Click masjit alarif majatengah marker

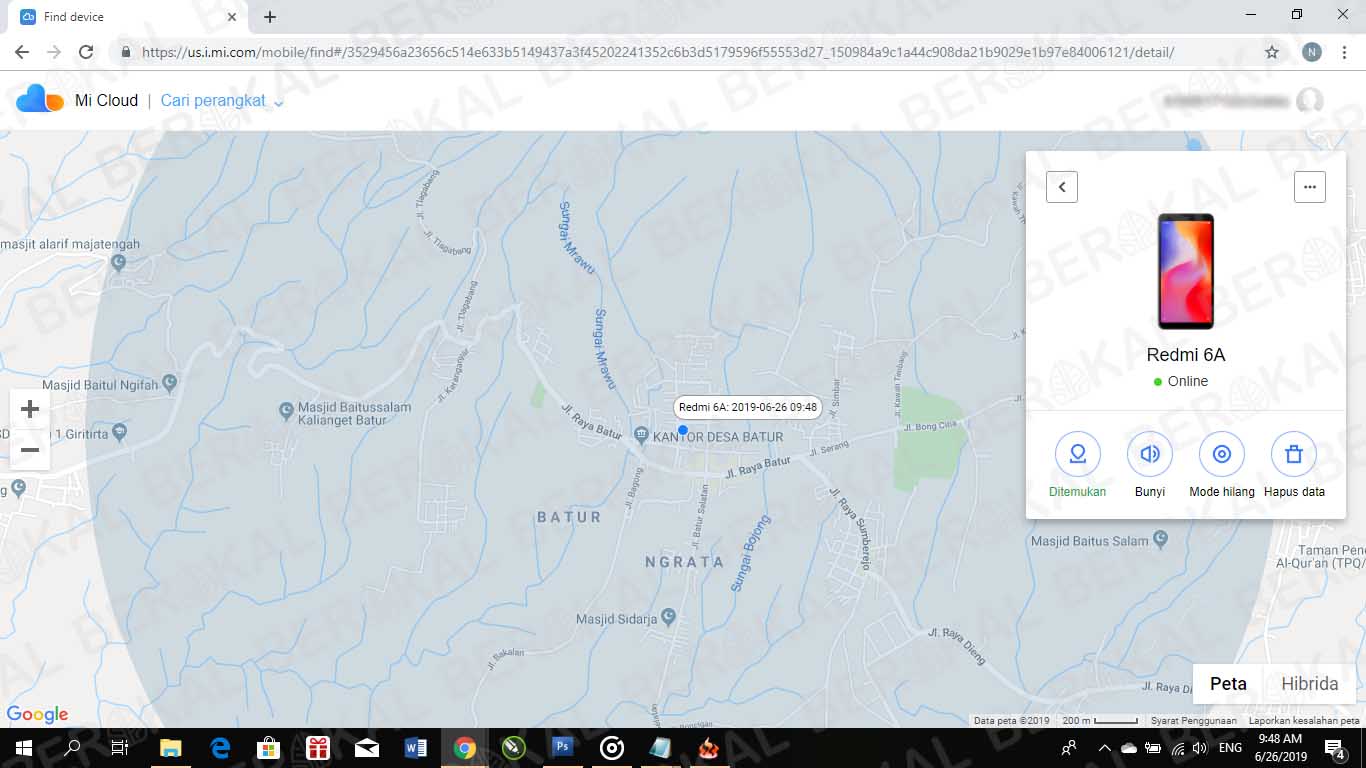tap(119, 263)
